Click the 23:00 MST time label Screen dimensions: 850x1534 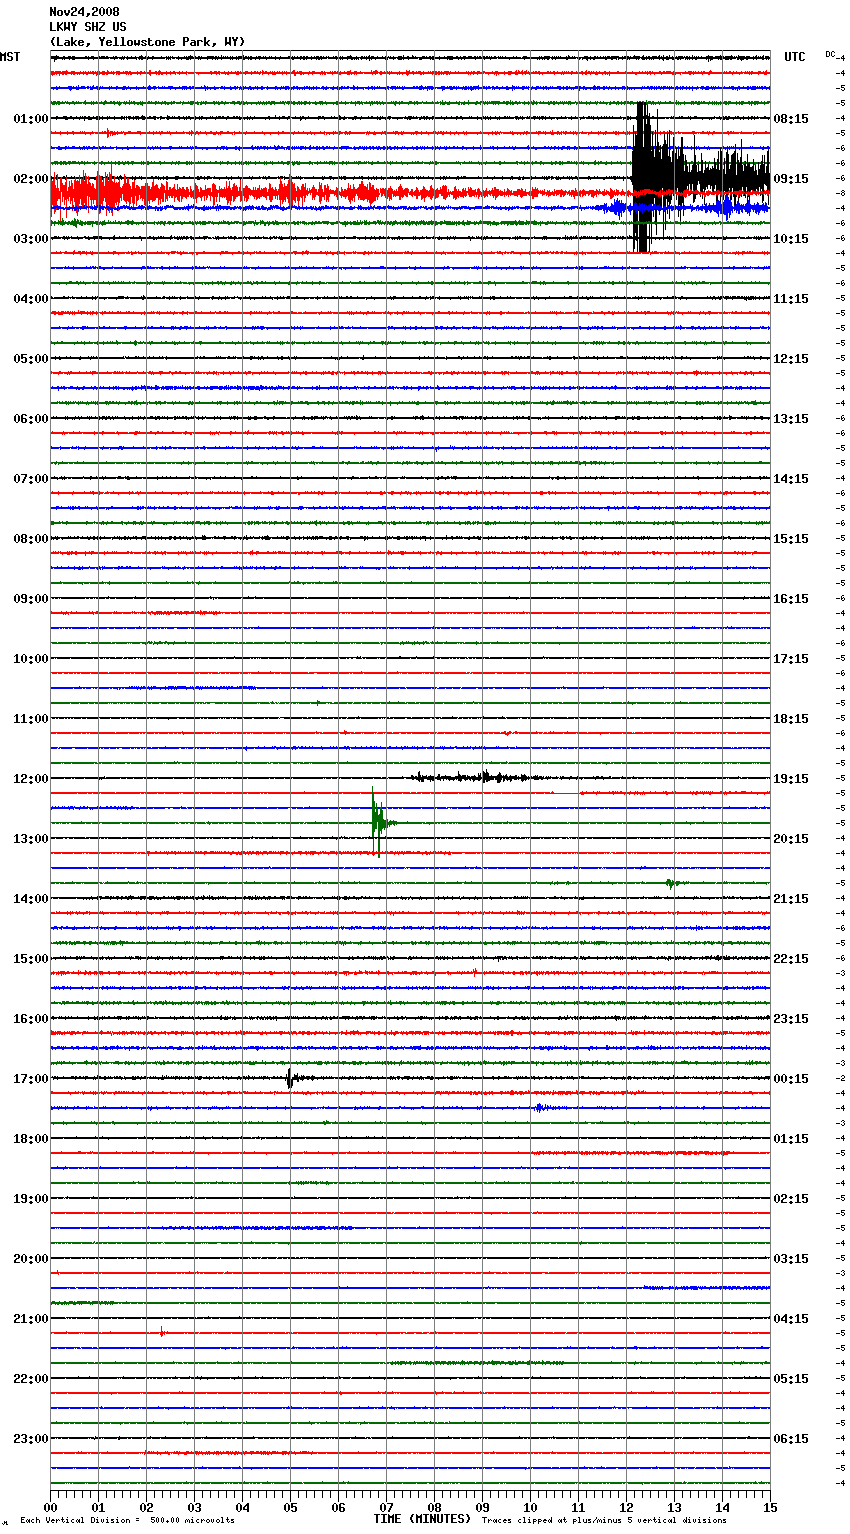click(30, 1439)
